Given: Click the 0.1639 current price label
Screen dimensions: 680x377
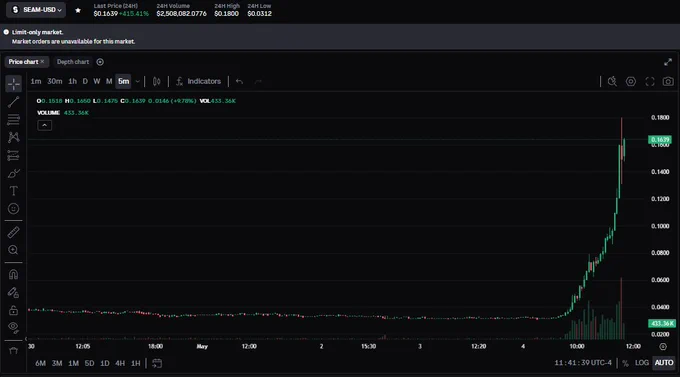Looking at the screenshot, I should pyautogui.click(x=660, y=140).
